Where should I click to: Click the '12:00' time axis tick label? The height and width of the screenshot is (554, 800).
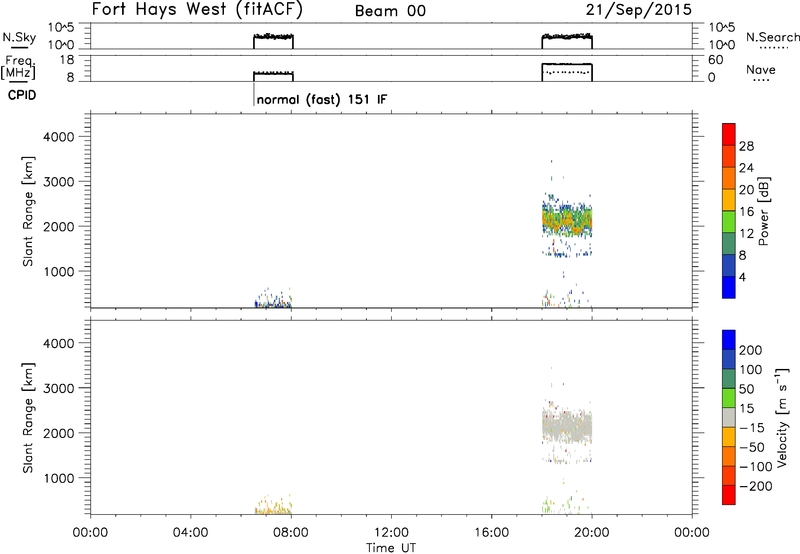pyautogui.click(x=391, y=533)
